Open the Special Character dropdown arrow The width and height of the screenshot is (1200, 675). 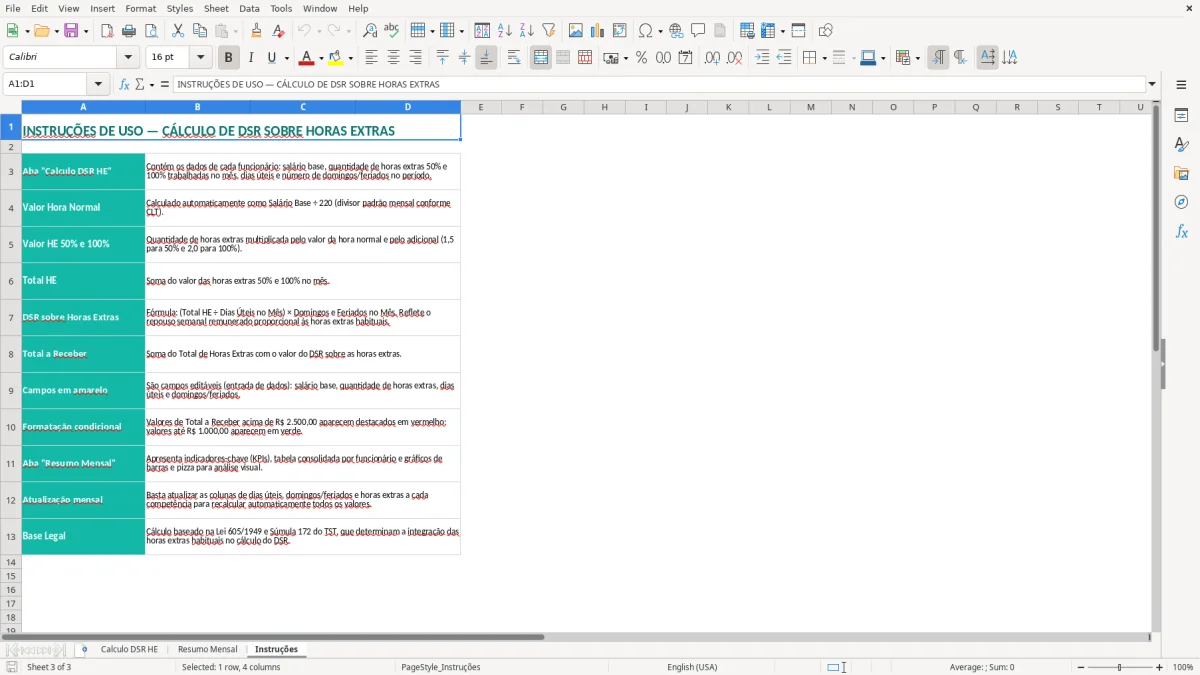tap(660, 31)
